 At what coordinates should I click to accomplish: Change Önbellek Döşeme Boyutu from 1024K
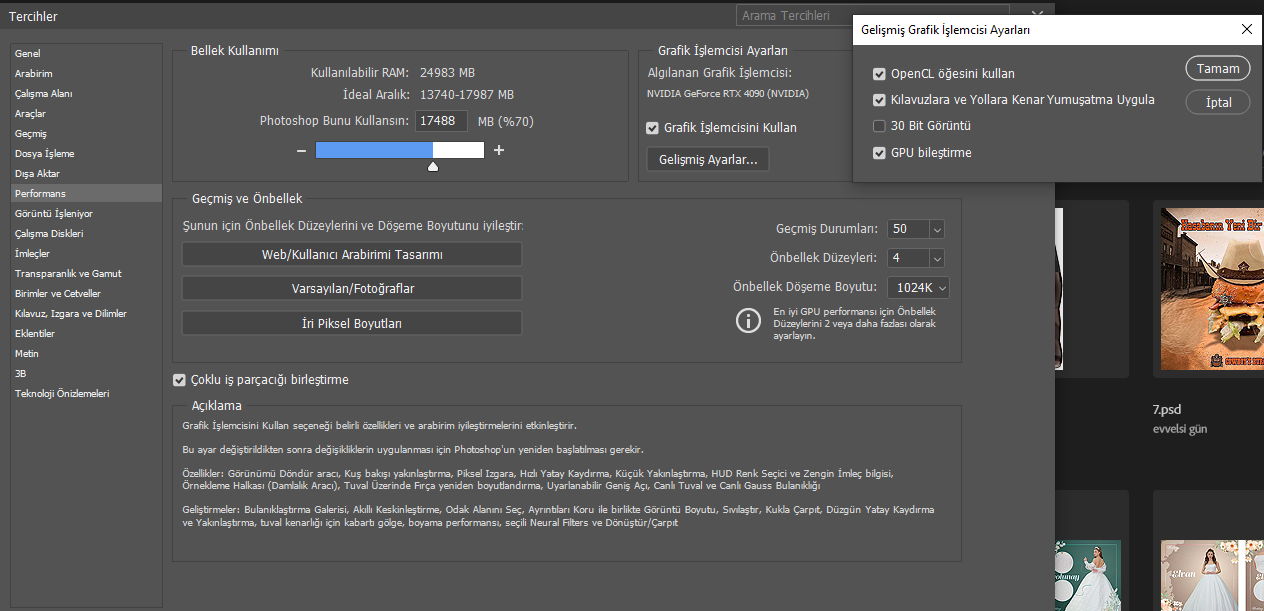pyautogui.click(x=939, y=287)
